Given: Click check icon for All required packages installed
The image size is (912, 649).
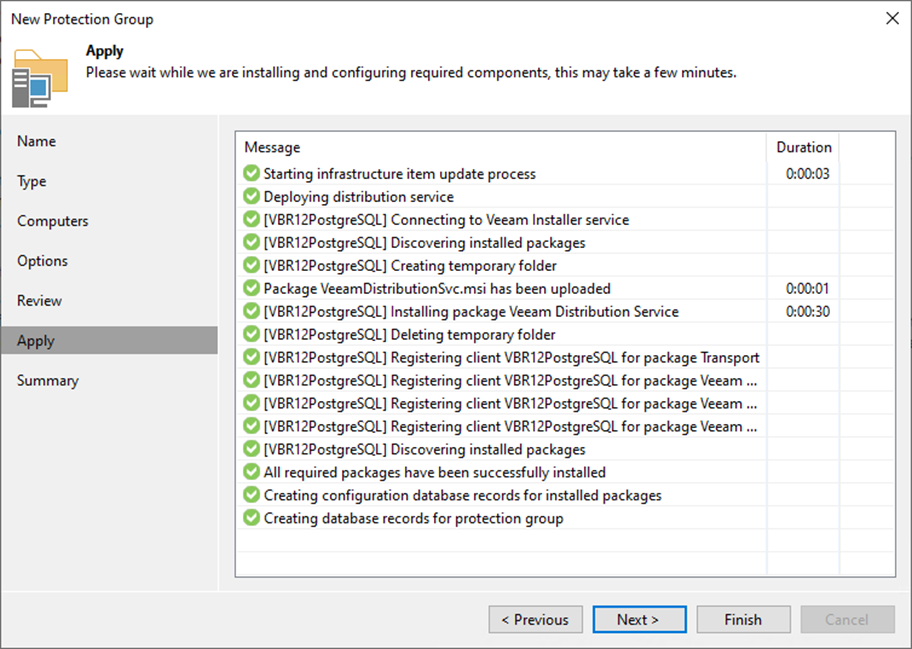Looking at the screenshot, I should 252,472.
